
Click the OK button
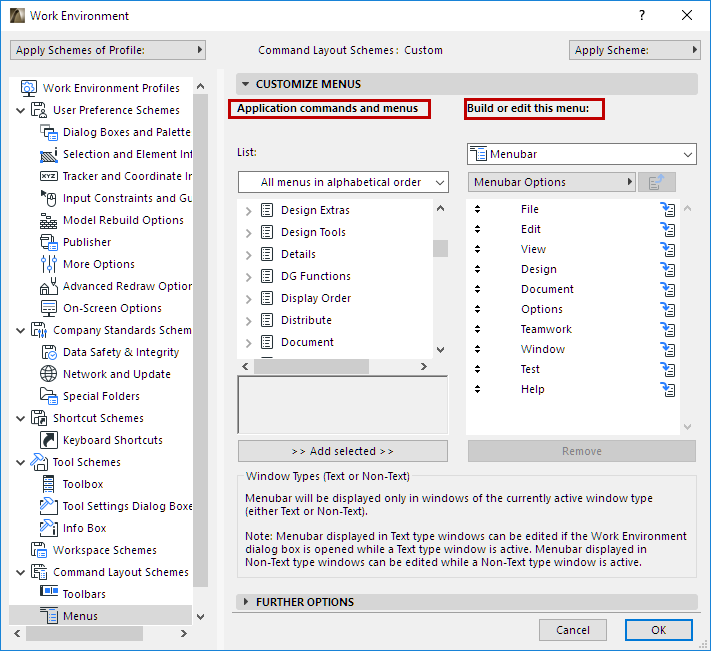(658, 630)
